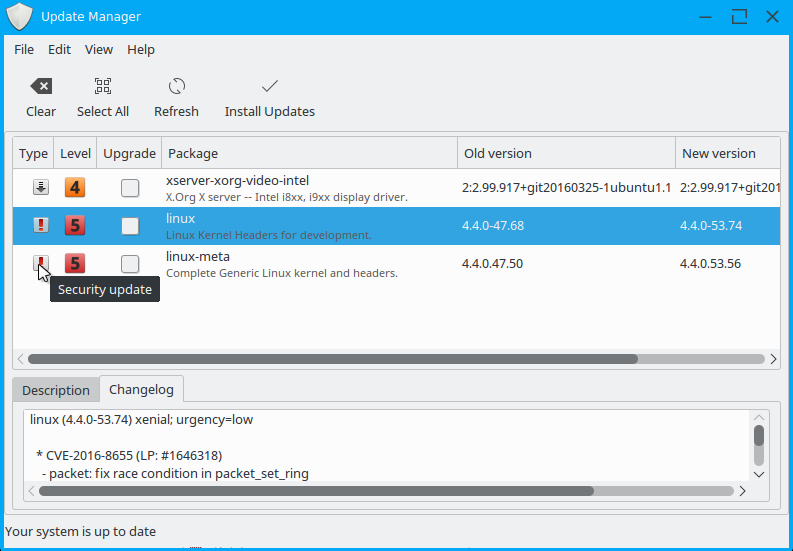793x551 pixels.
Task: Click the Refresh toolbar icon
Action: 176,87
